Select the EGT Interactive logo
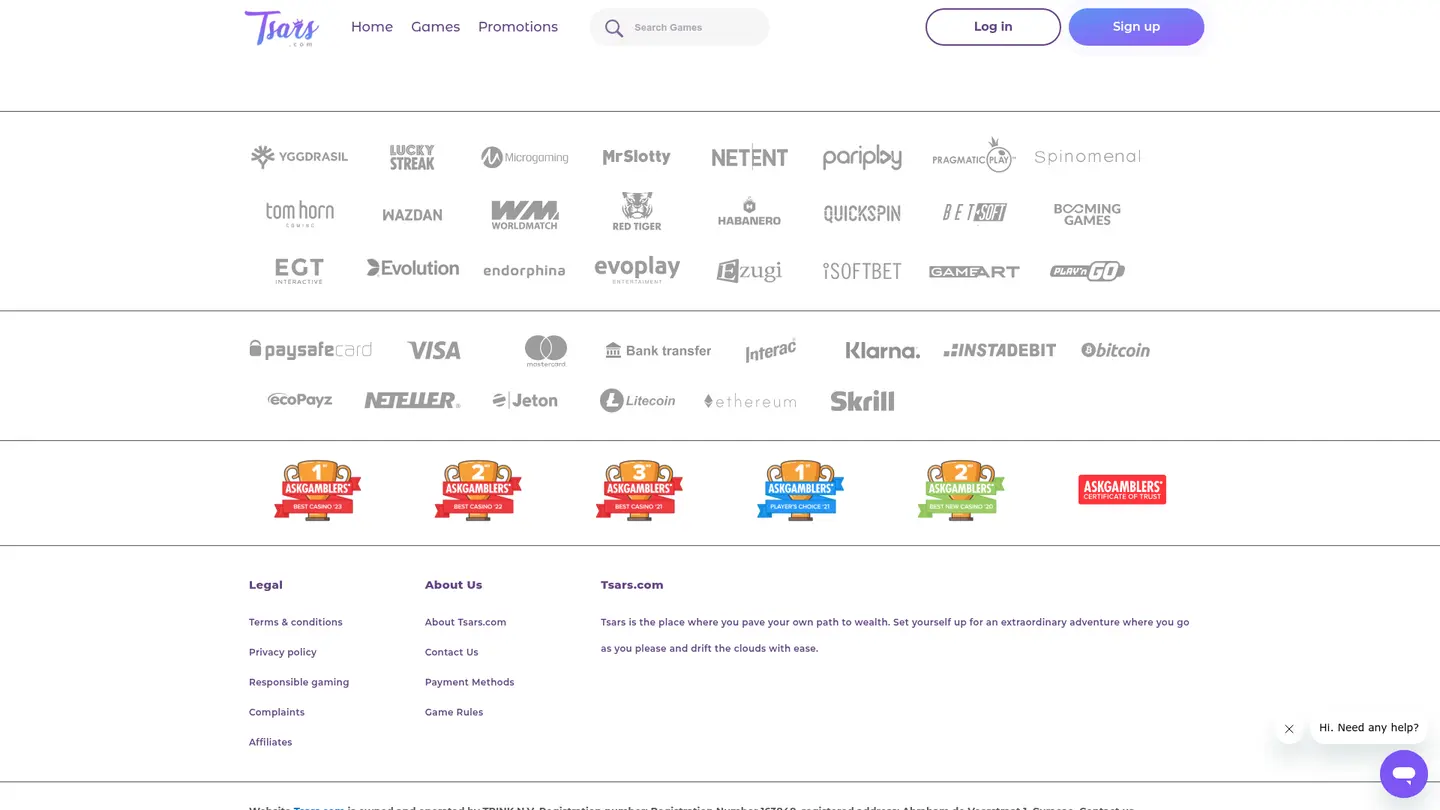Image resolution: width=1440 pixels, height=810 pixels. [299, 271]
